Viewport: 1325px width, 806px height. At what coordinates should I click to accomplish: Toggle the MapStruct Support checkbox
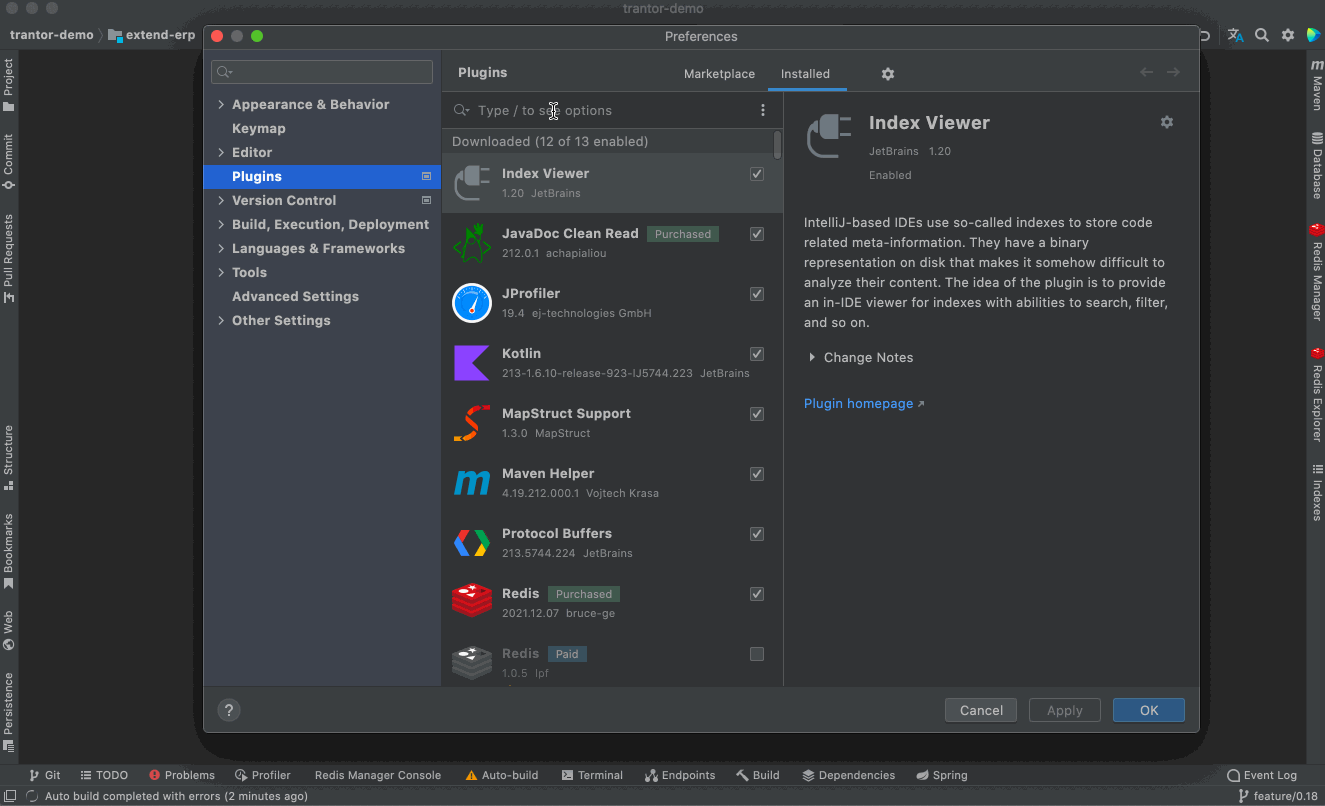pos(757,414)
